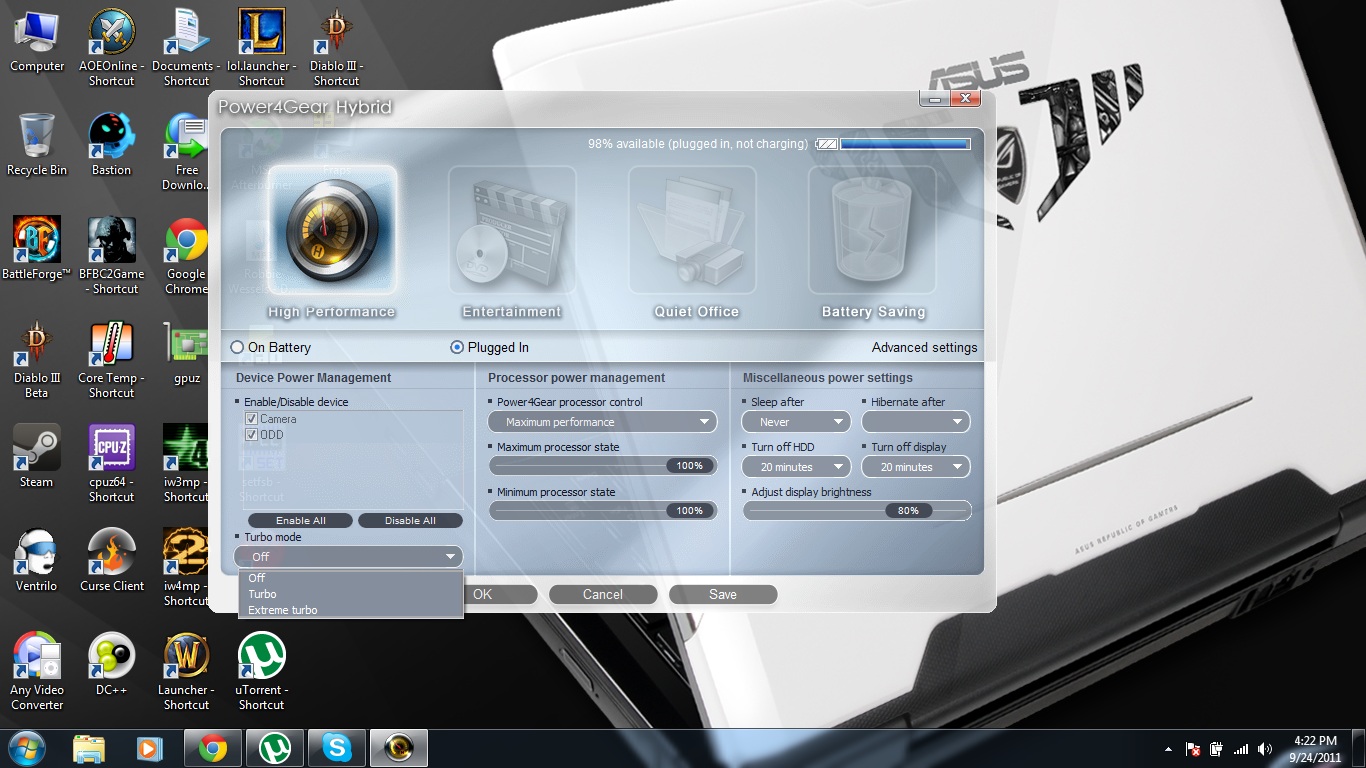Screen dimensions: 1366x768
Task: Click the Enable All button
Action: (x=301, y=521)
